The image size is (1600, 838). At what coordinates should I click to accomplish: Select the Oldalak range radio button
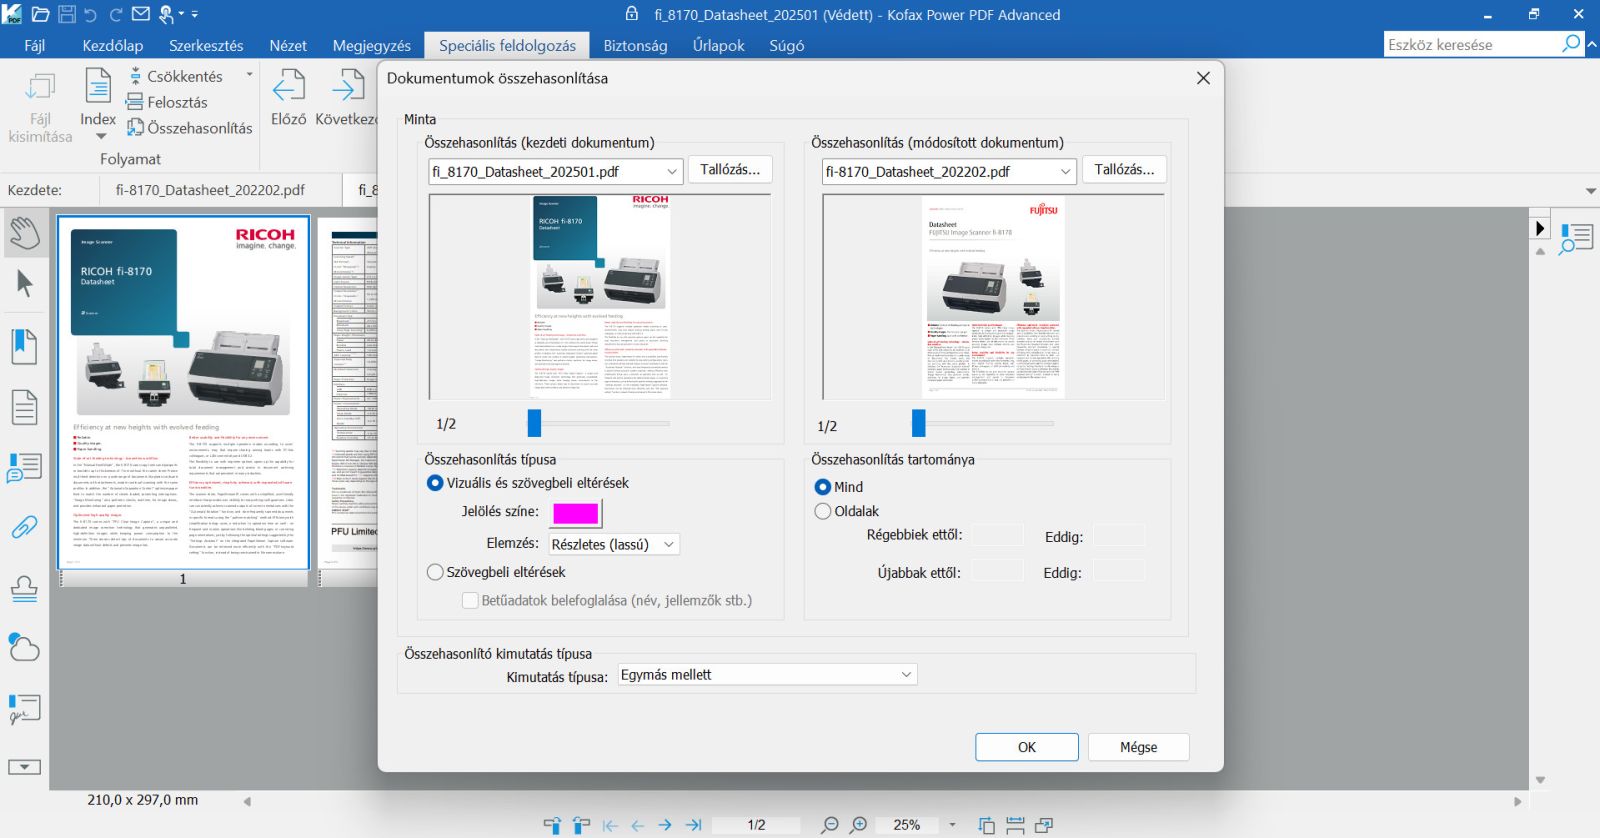coord(823,511)
